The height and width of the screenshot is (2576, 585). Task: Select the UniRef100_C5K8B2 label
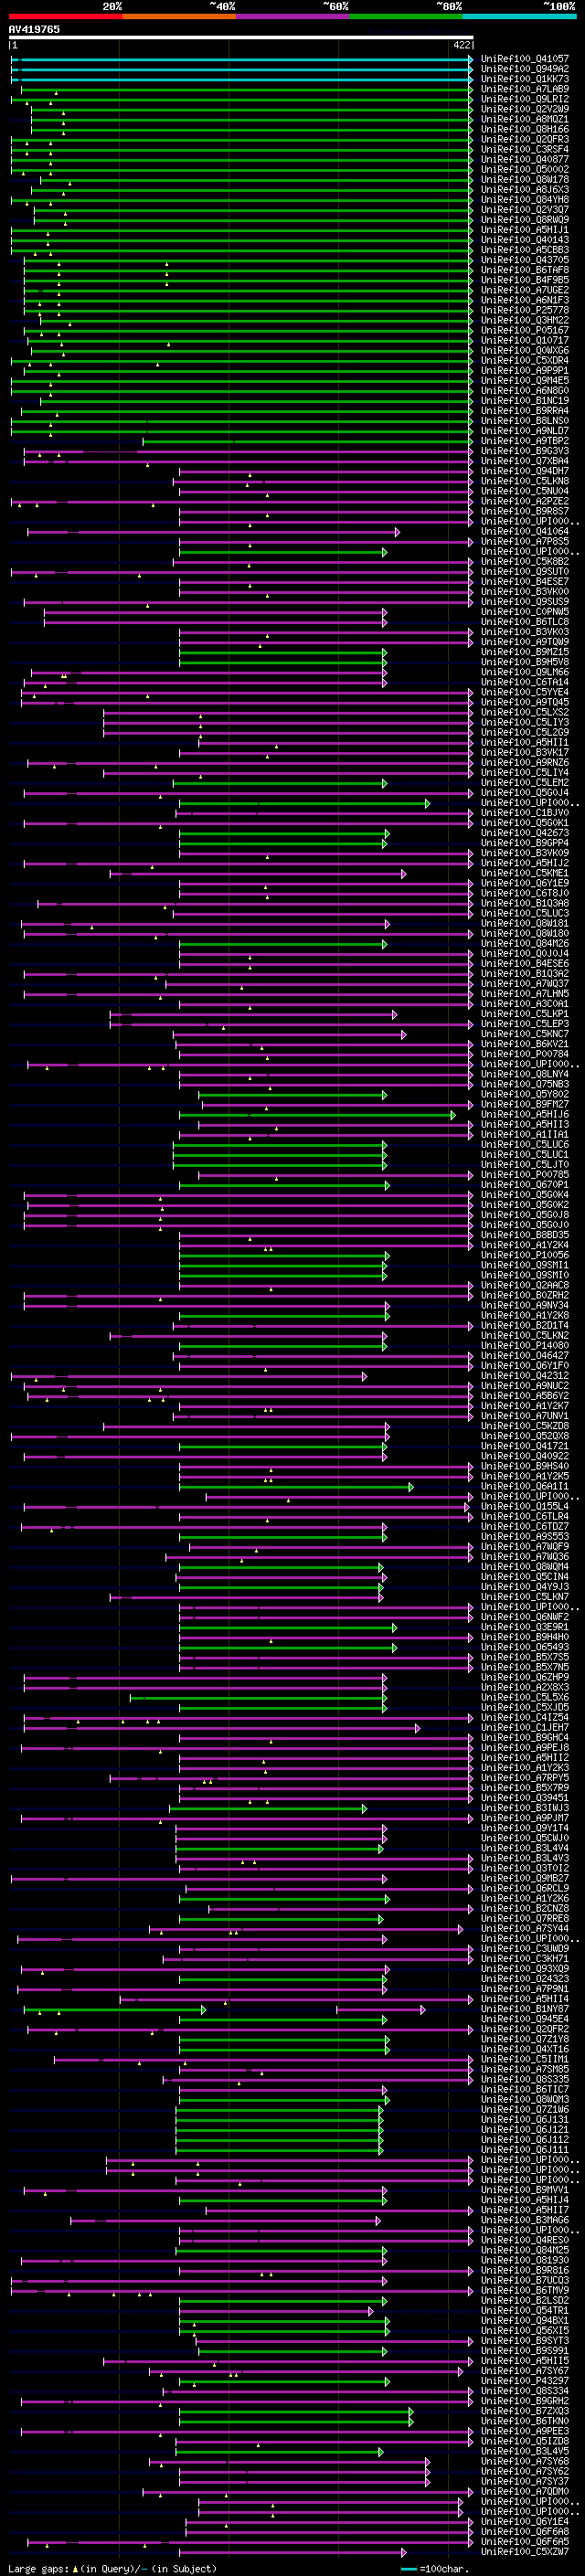[x=525, y=561]
